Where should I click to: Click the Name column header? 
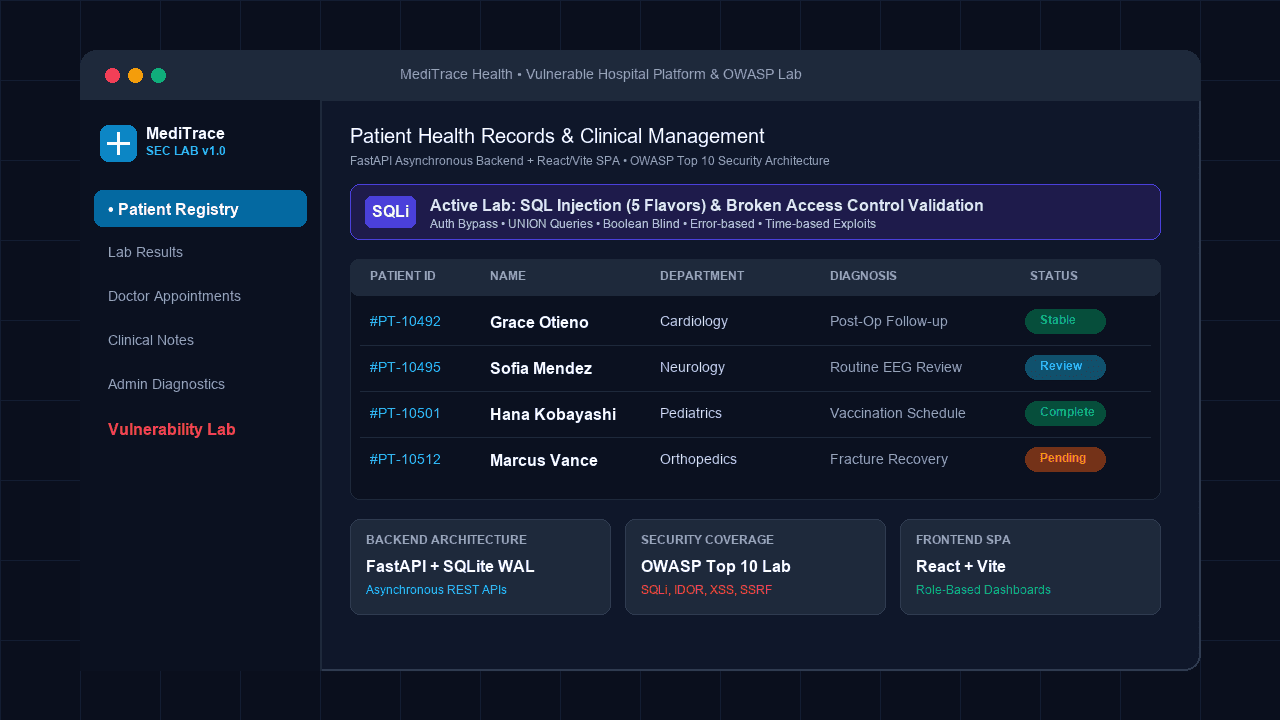click(508, 276)
